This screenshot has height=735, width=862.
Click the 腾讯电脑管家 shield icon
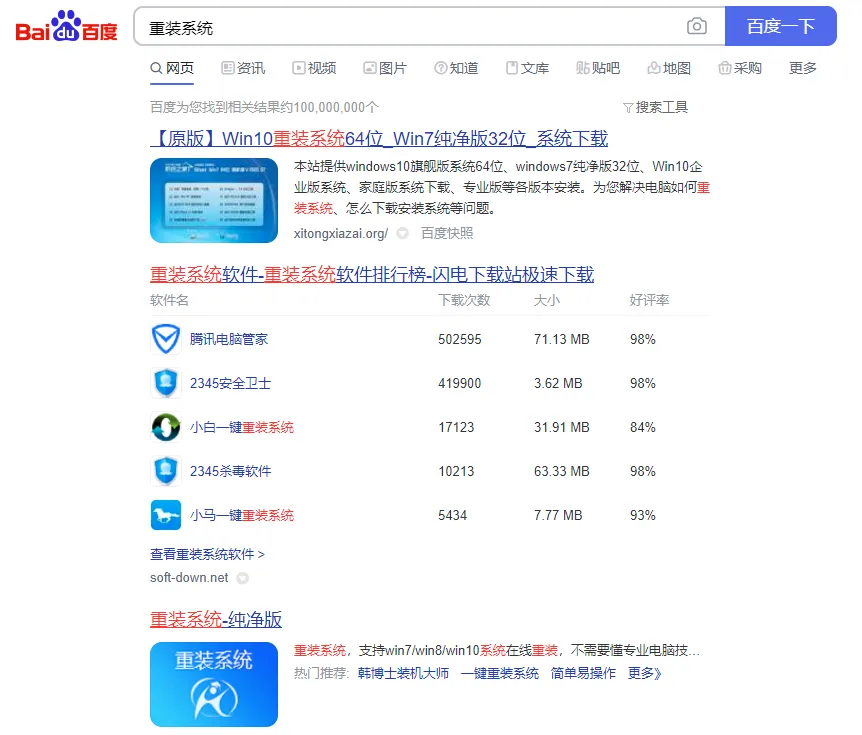point(165,339)
